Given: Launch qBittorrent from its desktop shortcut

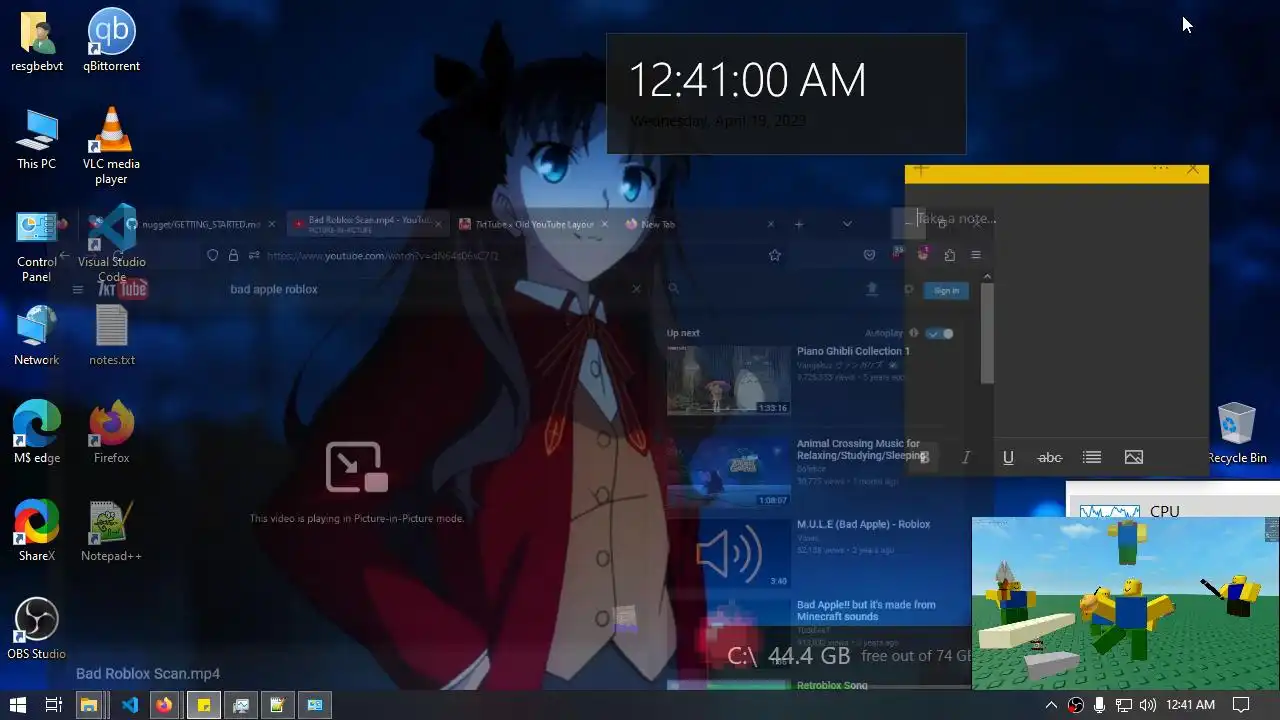Looking at the screenshot, I should click(x=111, y=42).
